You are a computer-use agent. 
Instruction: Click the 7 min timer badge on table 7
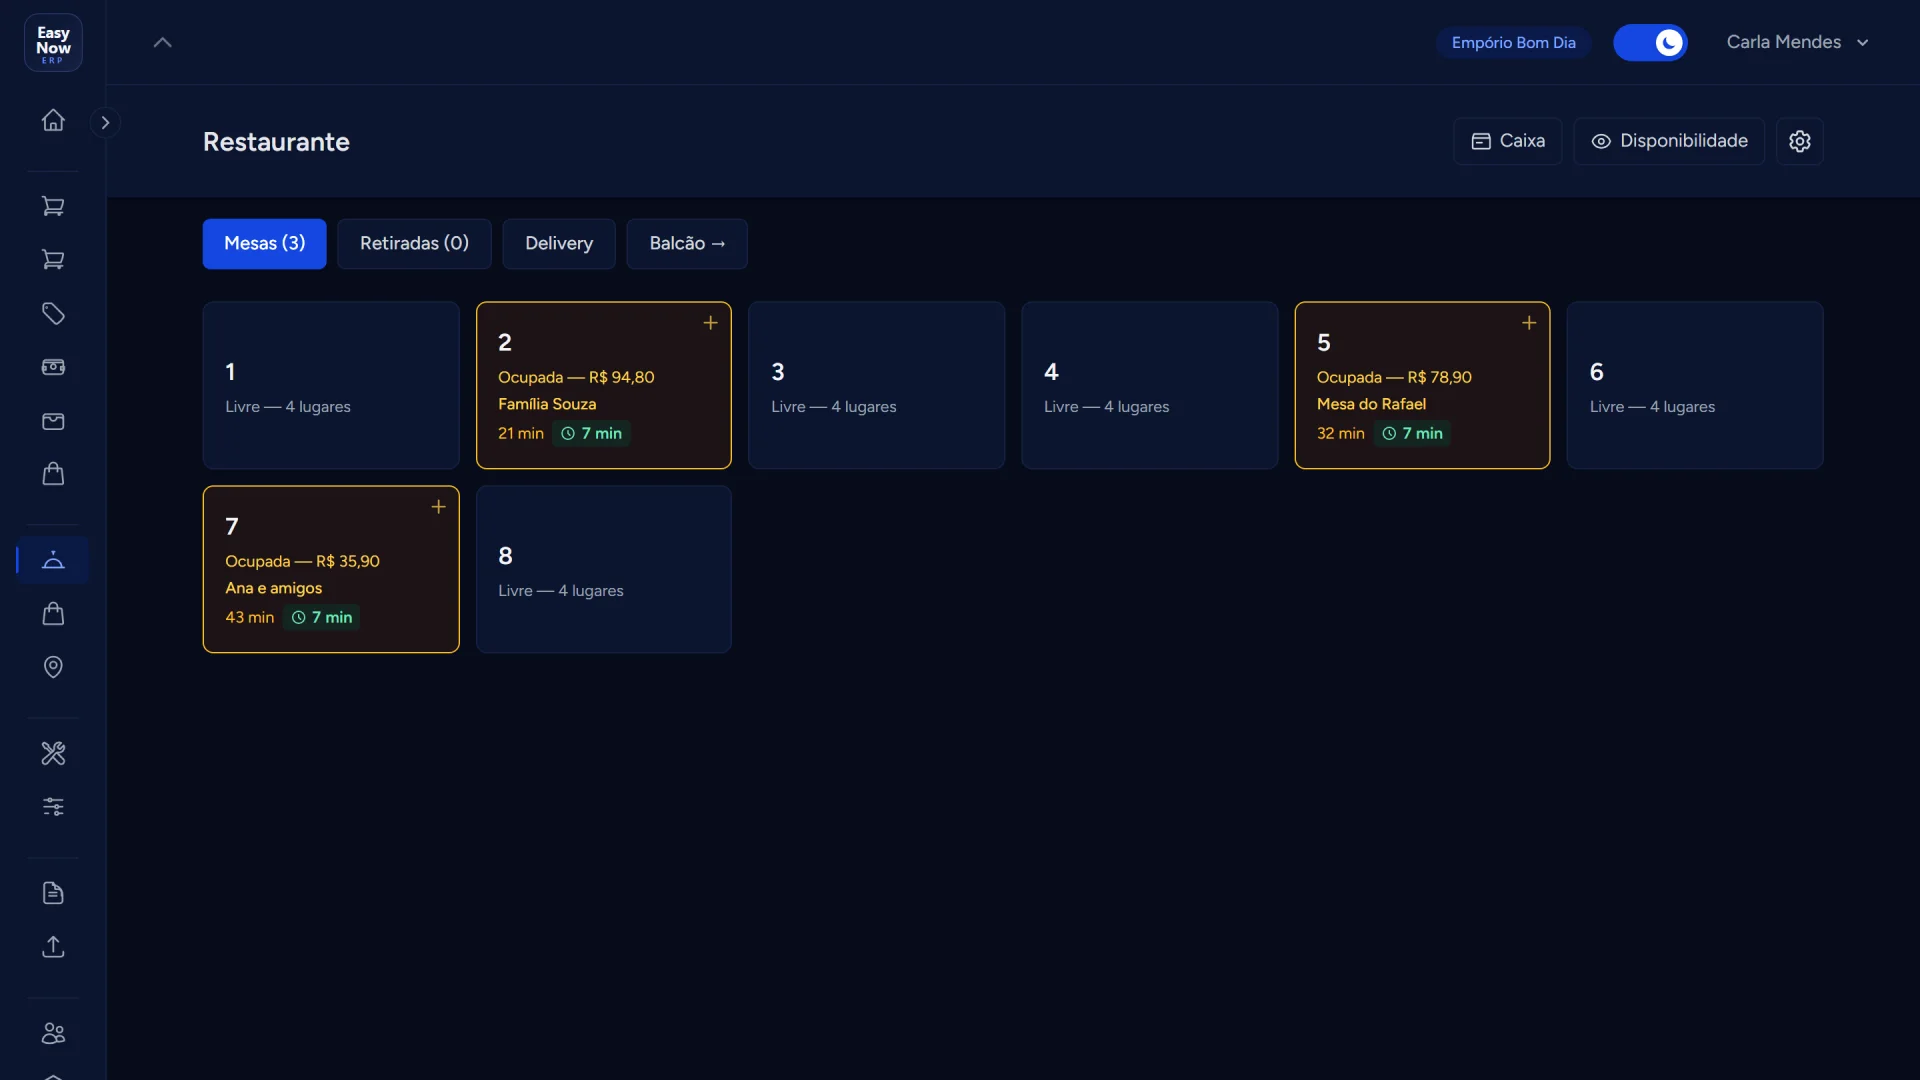(x=321, y=617)
